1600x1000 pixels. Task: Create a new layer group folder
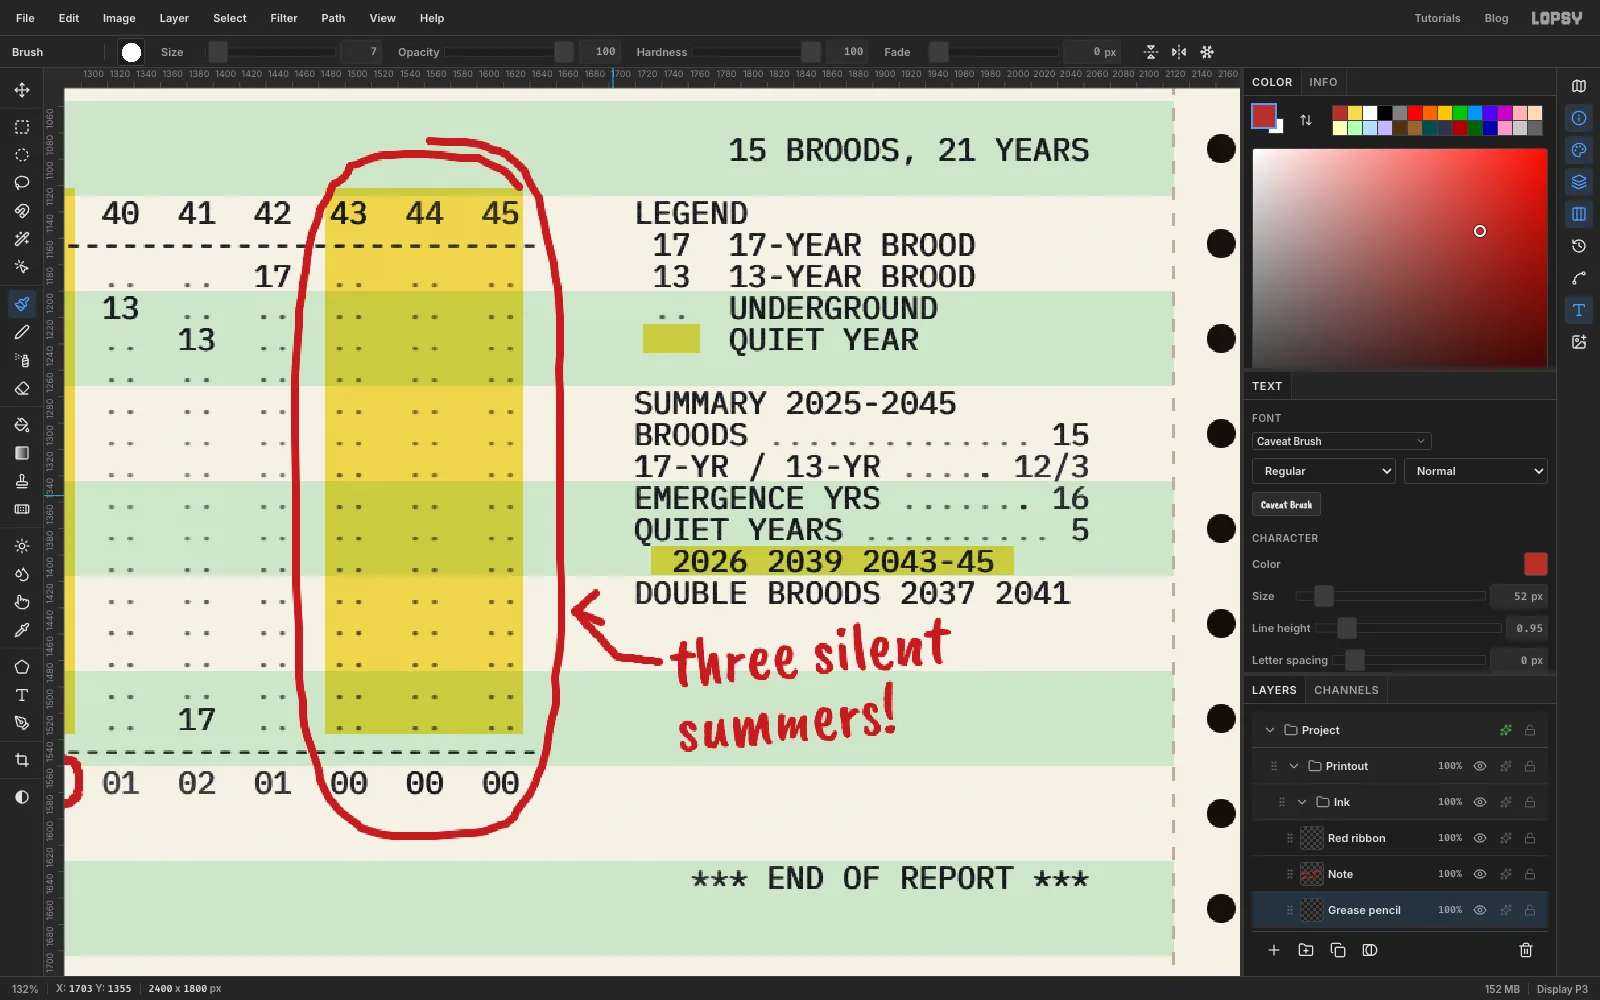pyautogui.click(x=1306, y=950)
